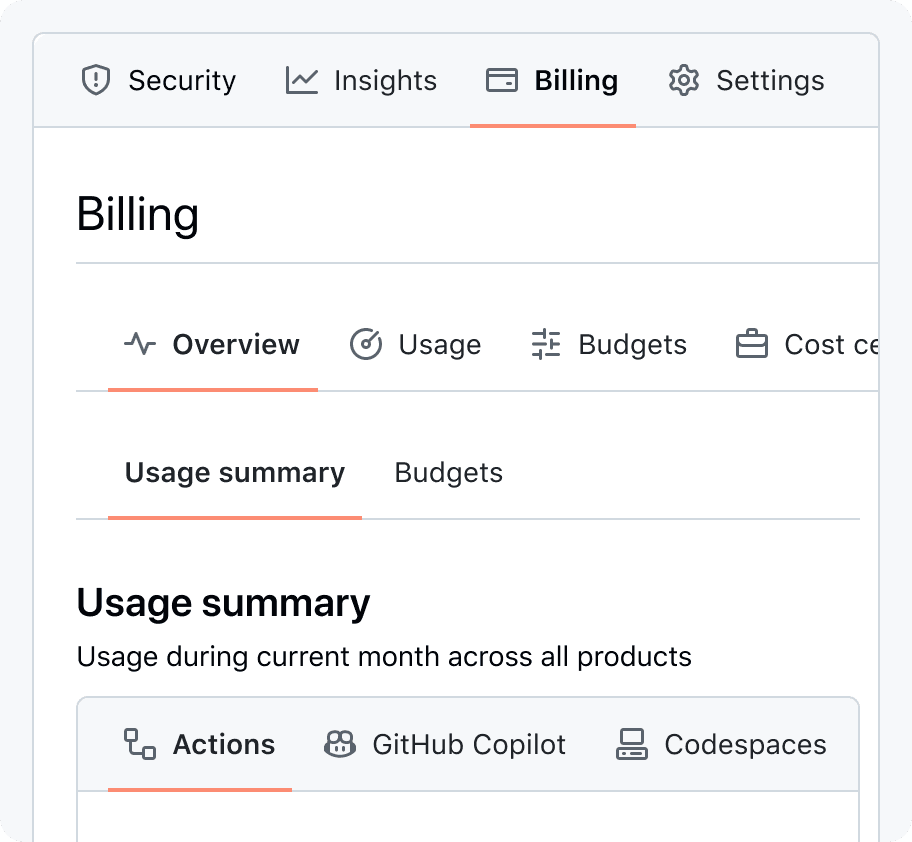Click the Copilot icon next to GitHub Copilot
This screenshot has height=842, width=912.
coord(340,744)
